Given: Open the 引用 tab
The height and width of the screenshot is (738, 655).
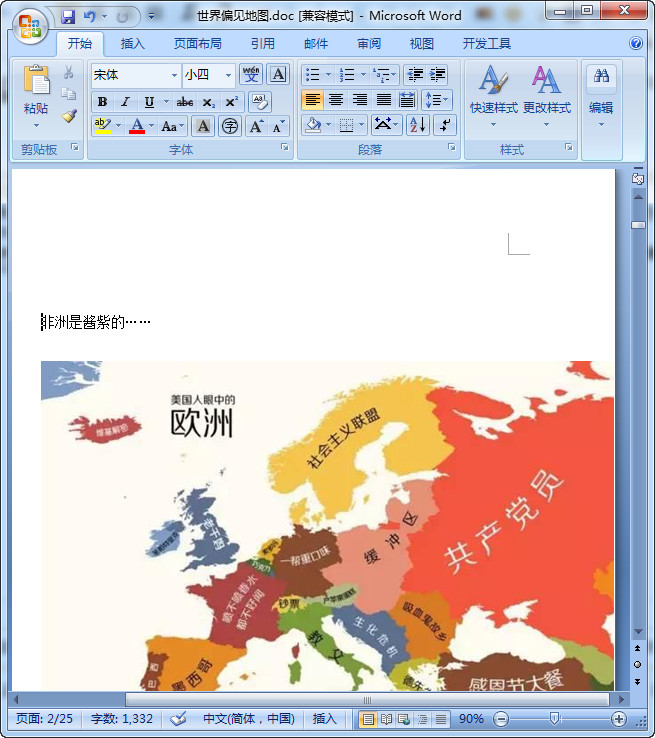Looking at the screenshot, I should [263, 44].
